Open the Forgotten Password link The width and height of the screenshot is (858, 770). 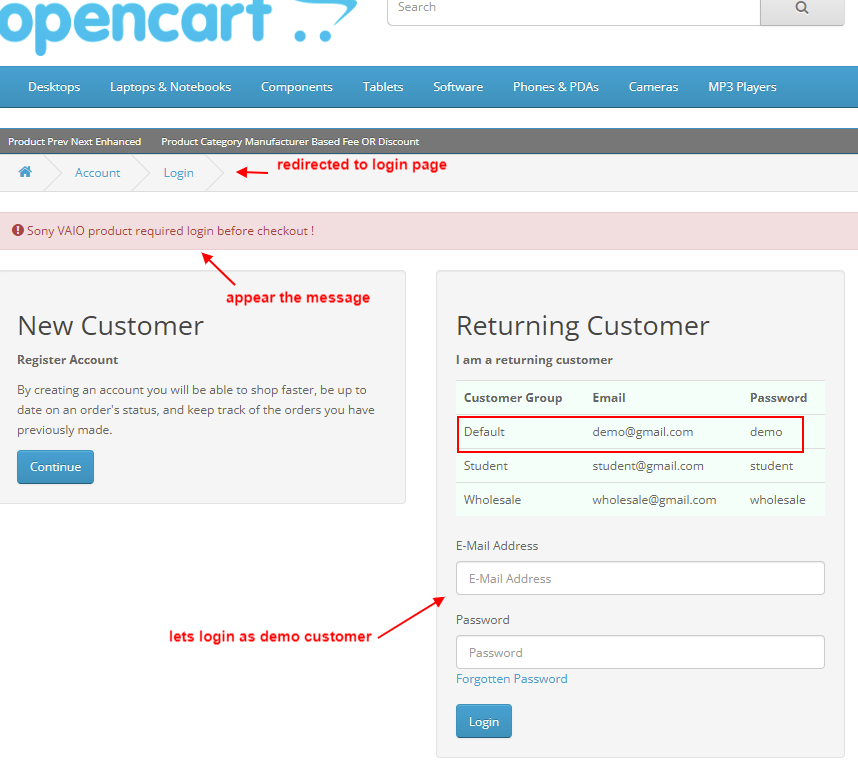click(x=512, y=679)
